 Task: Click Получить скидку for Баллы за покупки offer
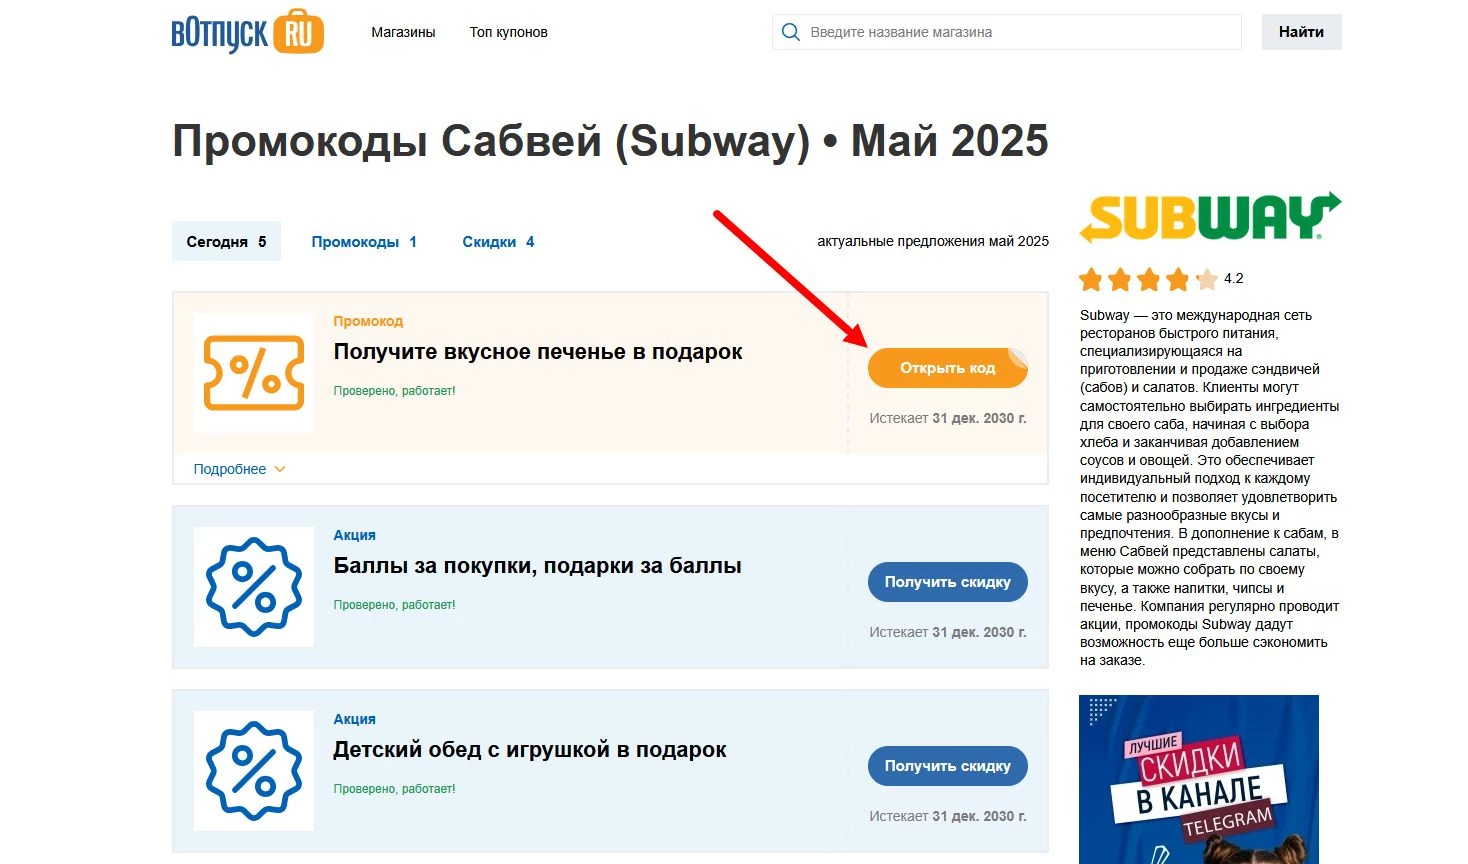pos(946,581)
